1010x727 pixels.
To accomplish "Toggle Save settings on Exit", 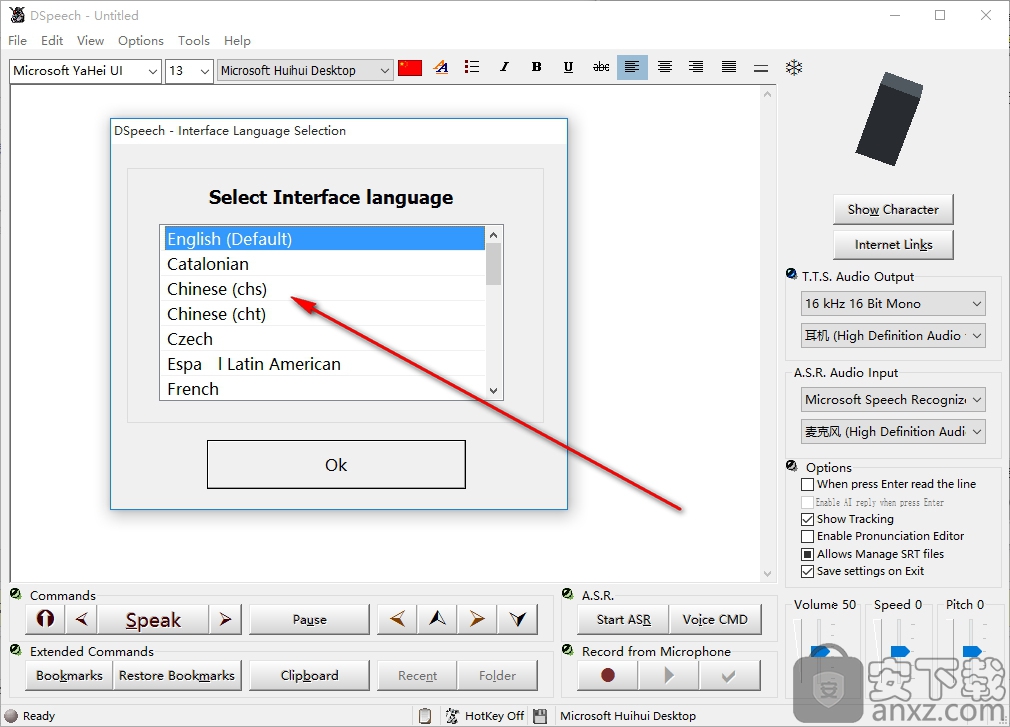I will click(807, 571).
